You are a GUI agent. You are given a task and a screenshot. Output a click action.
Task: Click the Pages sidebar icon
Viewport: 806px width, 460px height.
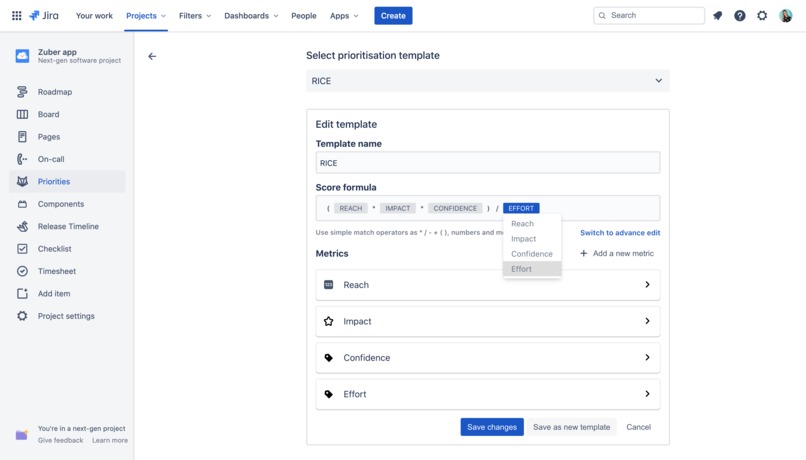(x=22, y=137)
